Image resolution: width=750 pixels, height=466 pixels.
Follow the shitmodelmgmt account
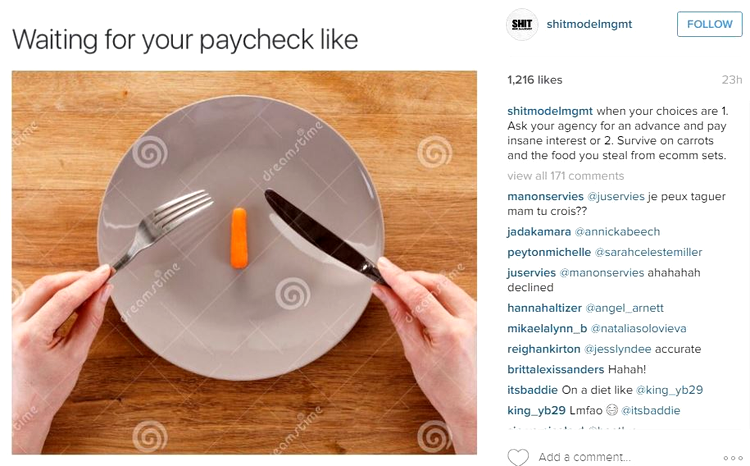point(709,24)
